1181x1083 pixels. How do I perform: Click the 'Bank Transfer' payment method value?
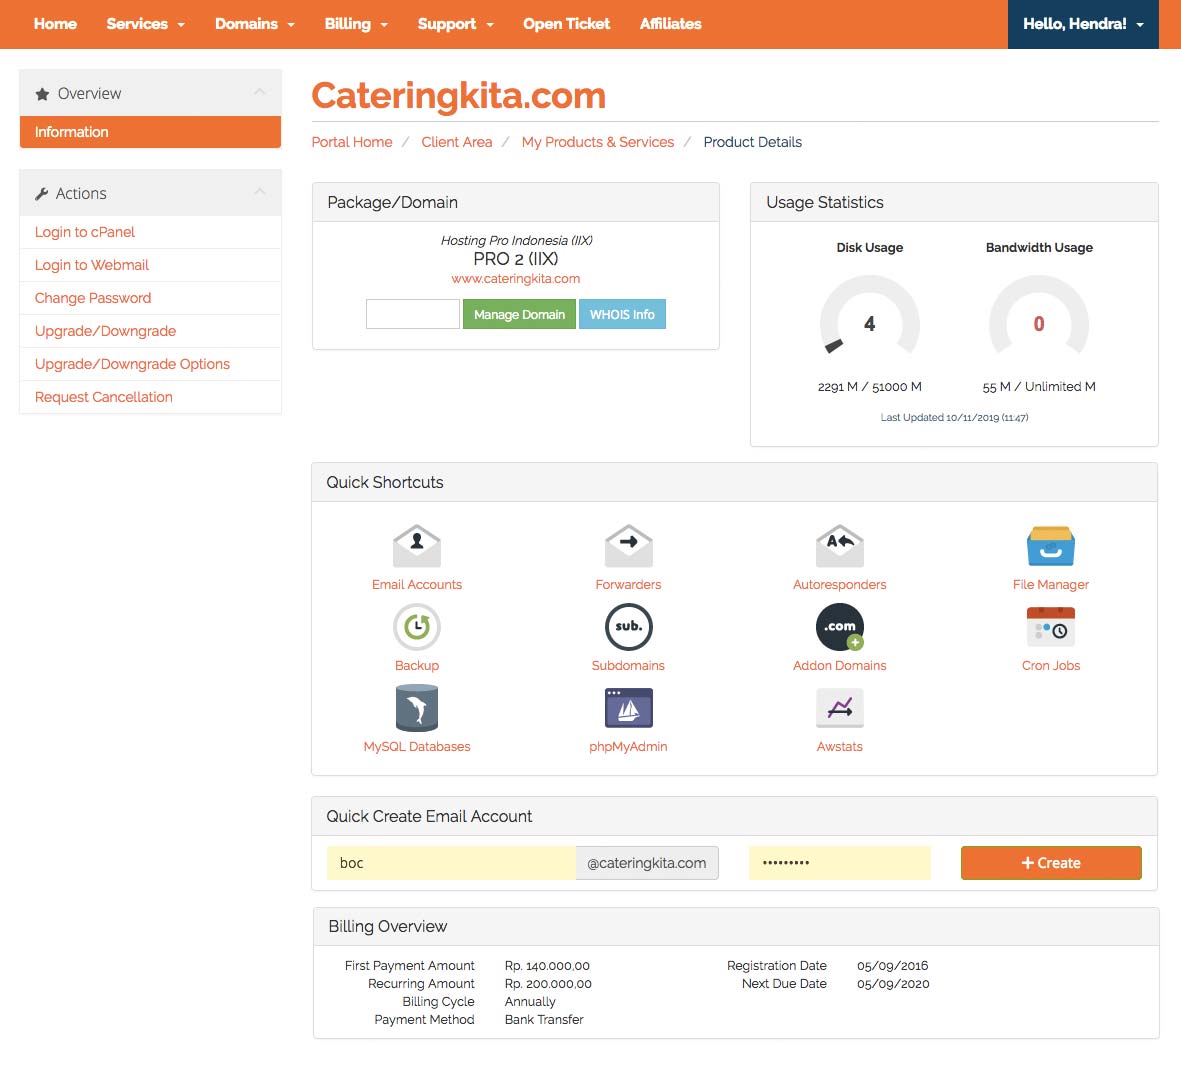click(x=544, y=1020)
